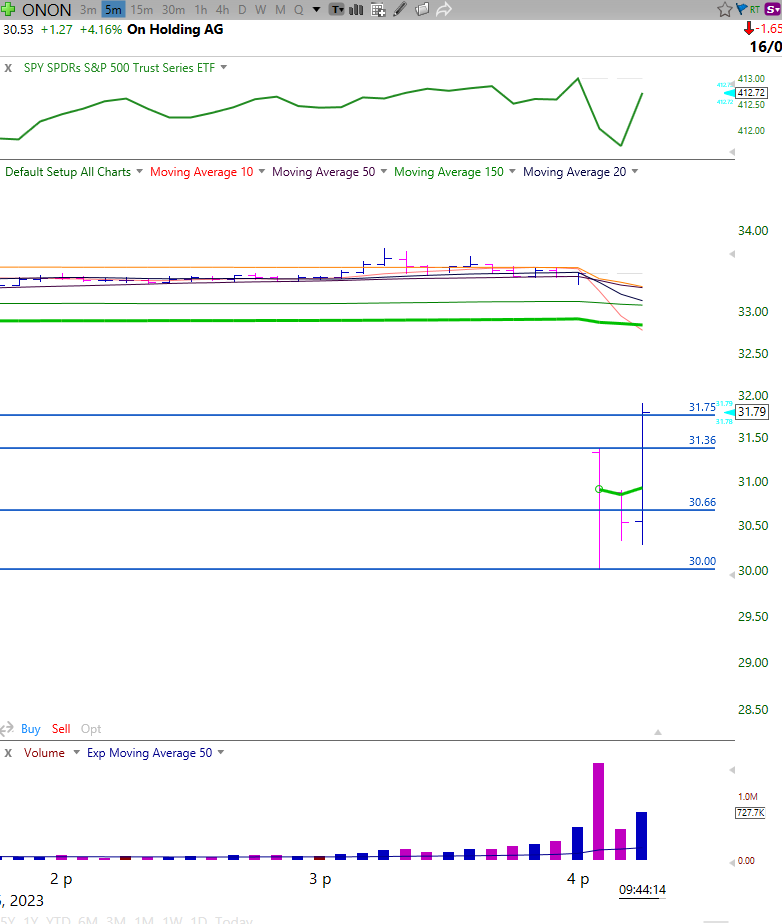The image size is (782, 924).
Task: Switch to Daily (D) timeframe
Action: click(x=242, y=10)
